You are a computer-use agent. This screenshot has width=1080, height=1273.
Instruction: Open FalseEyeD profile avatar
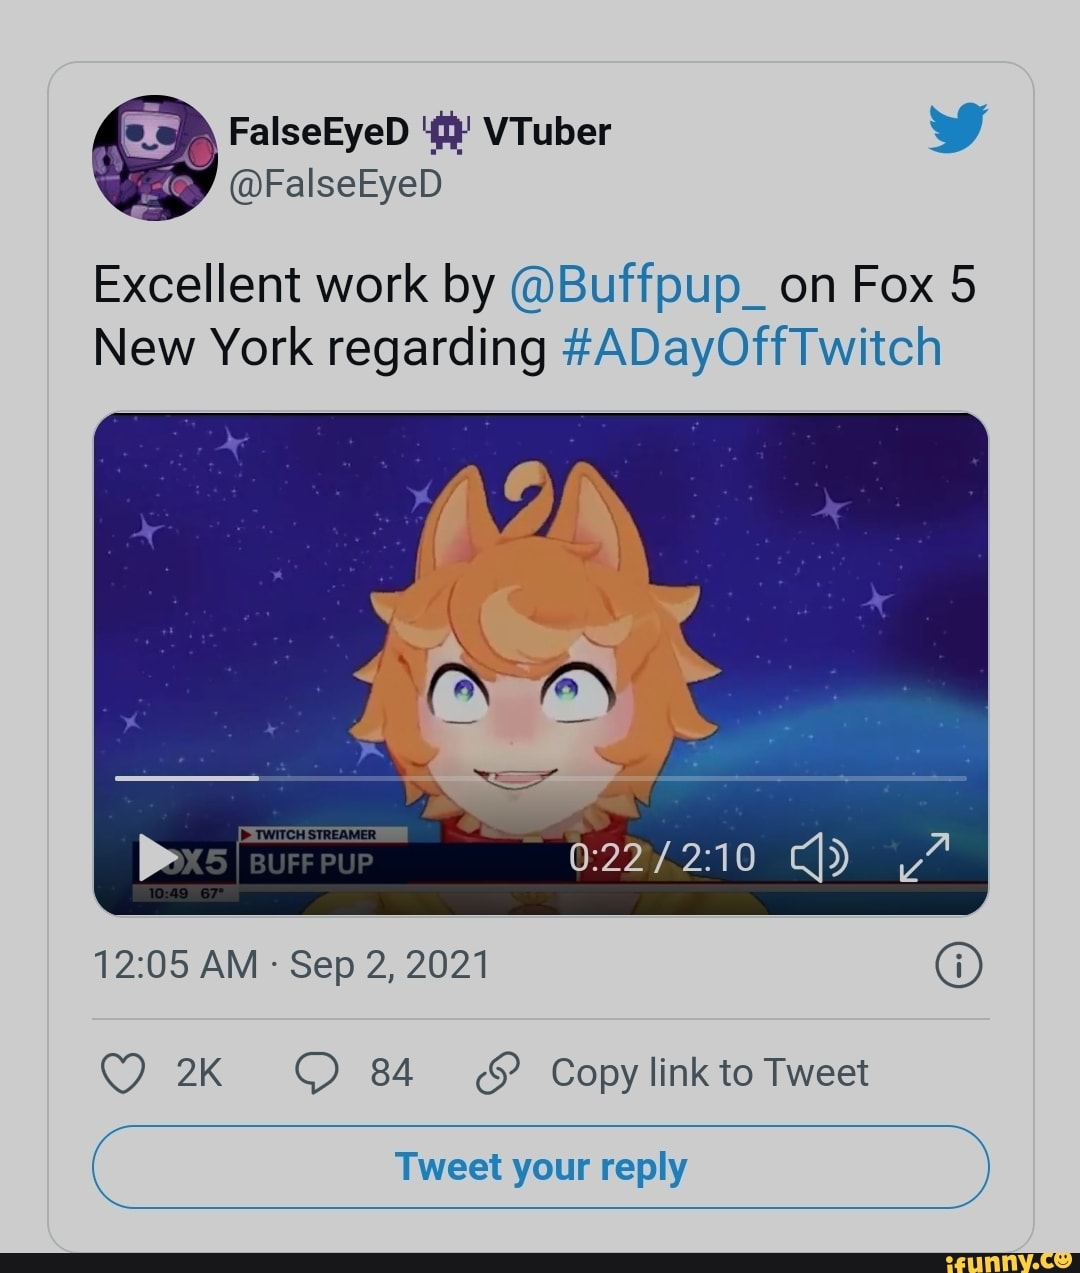154,158
